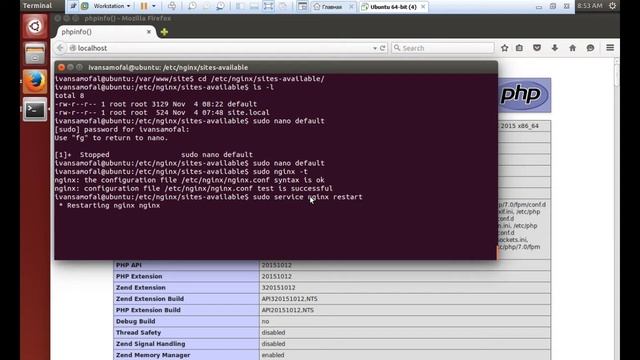Click the Zend Extension row label
Image resolution: width=640 pixels, height=360 pixels.
141,288
